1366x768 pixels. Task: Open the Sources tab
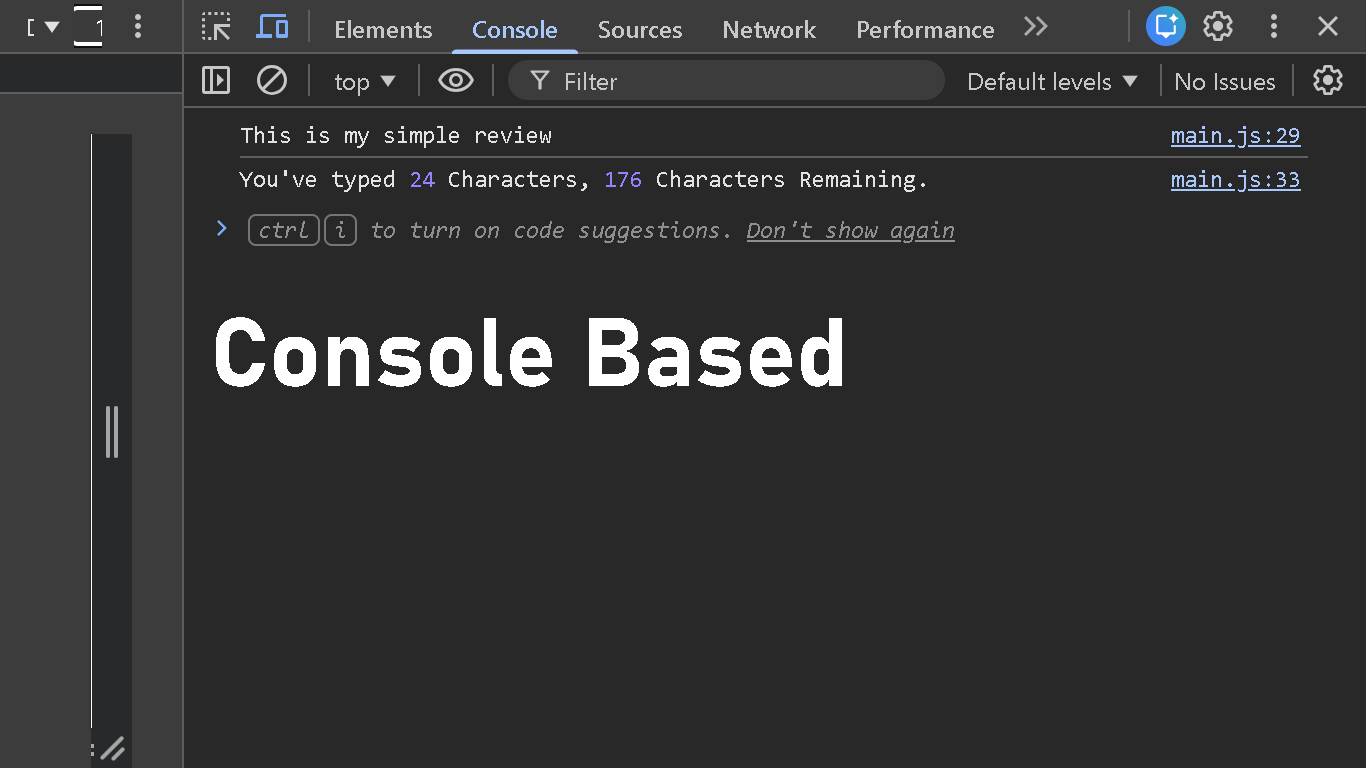[640, 30]
